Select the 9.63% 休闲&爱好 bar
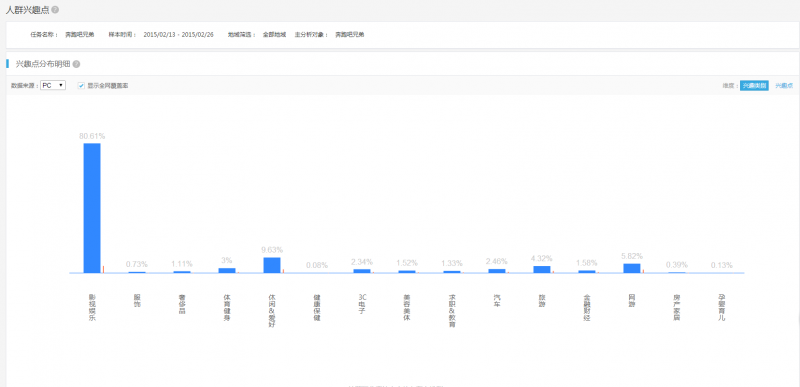Screen dimensions: 800x387 click(x=272, y=265)
